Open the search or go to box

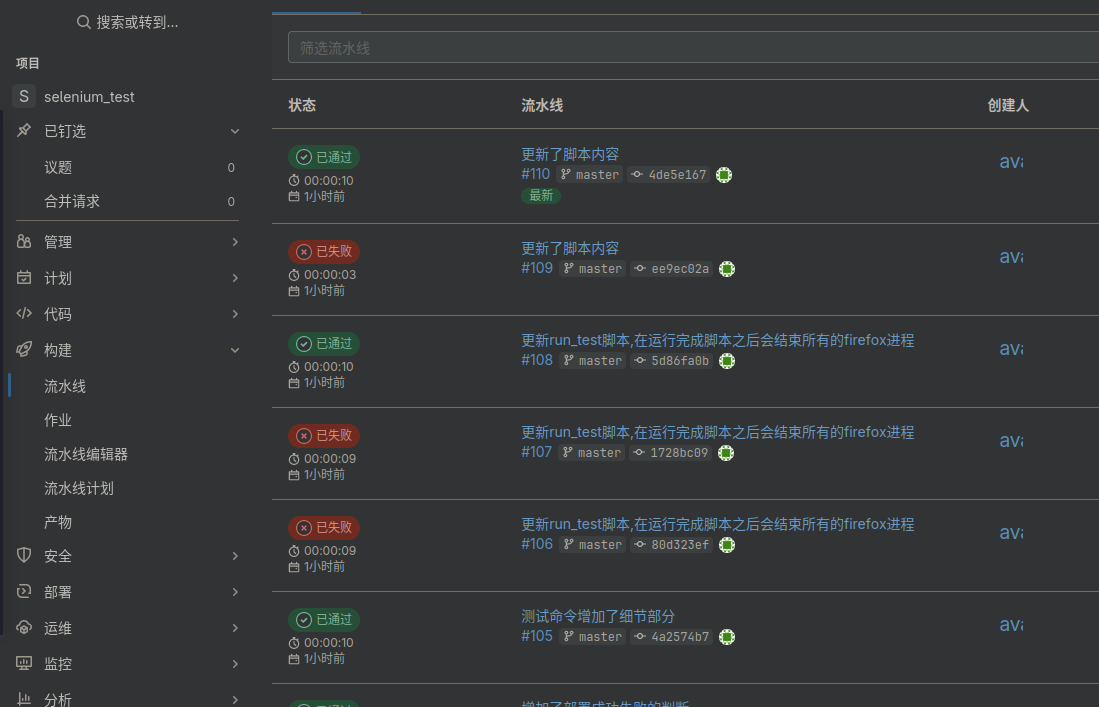(127, 22)
